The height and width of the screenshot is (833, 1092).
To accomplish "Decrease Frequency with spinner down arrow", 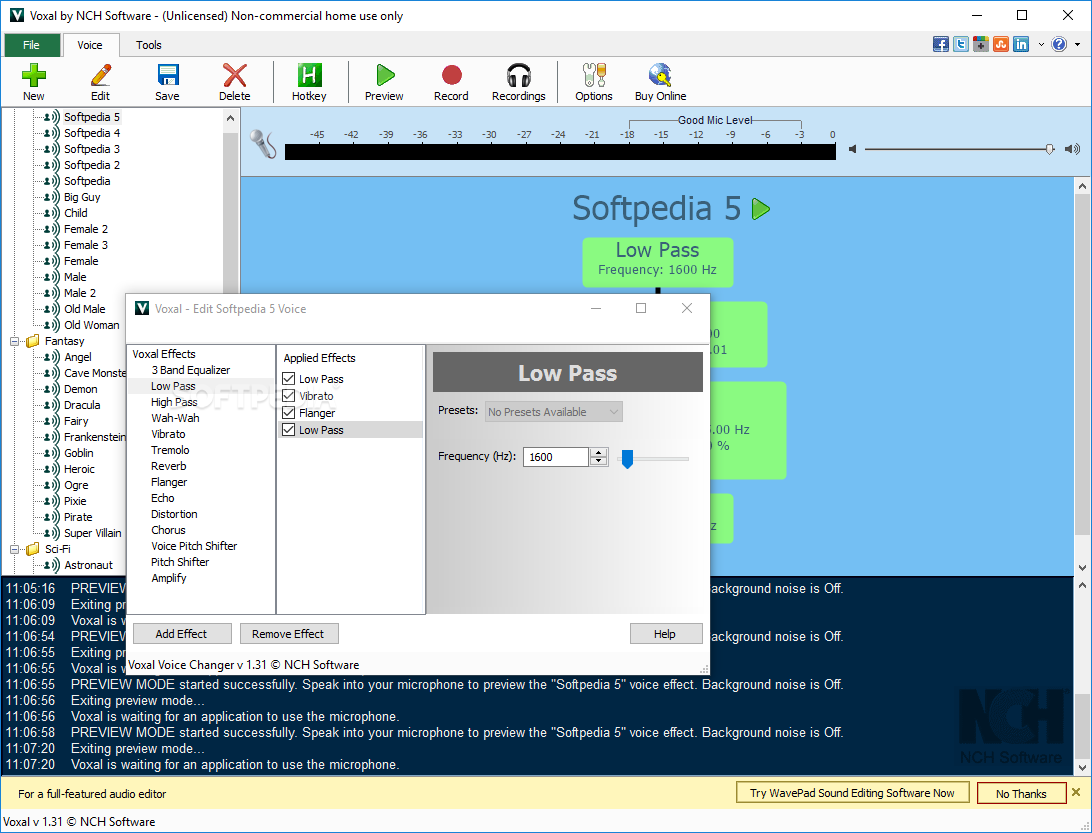I will [x=598, y=461].
